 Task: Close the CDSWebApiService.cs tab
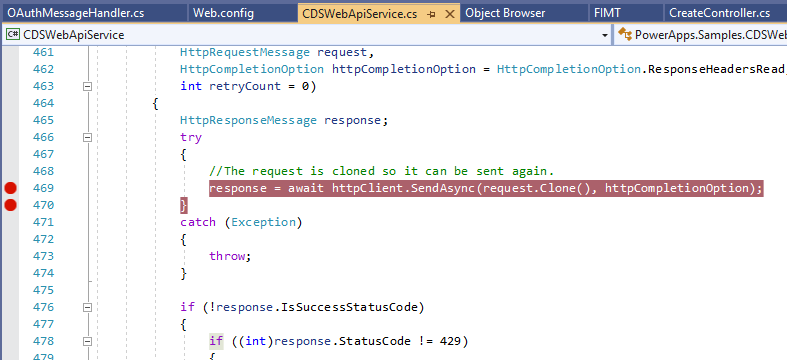450,14
